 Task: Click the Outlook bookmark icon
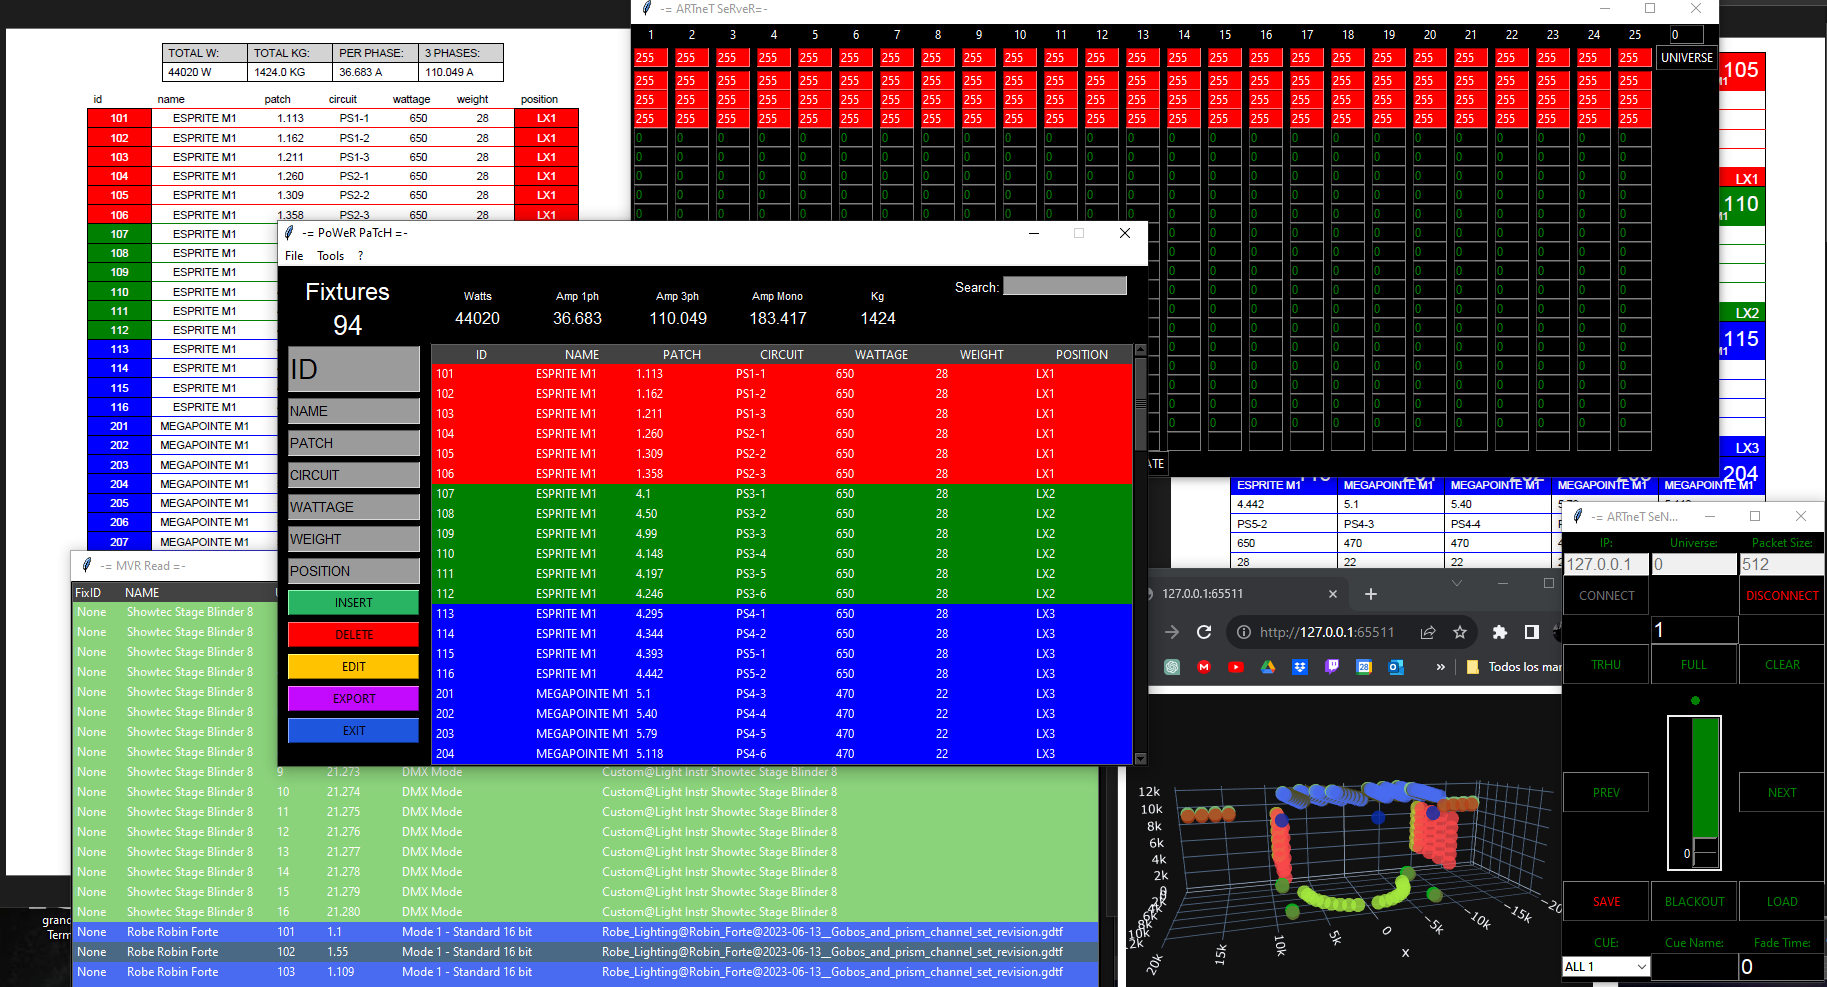click(1396, 667)
